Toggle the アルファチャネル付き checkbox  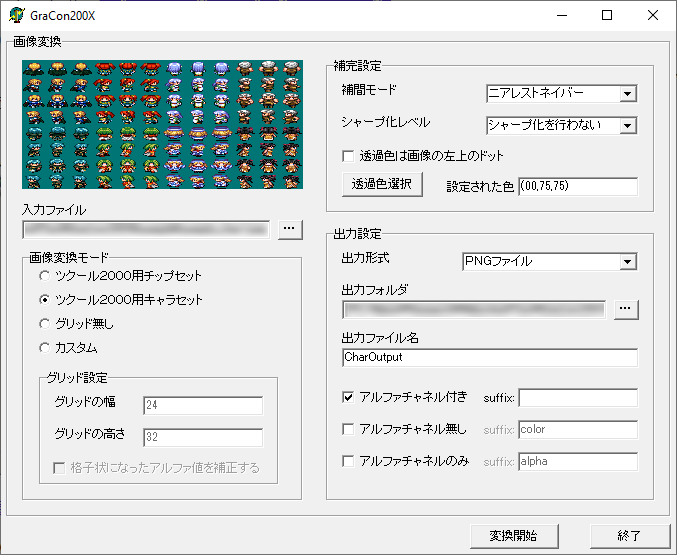pos(349,397)
